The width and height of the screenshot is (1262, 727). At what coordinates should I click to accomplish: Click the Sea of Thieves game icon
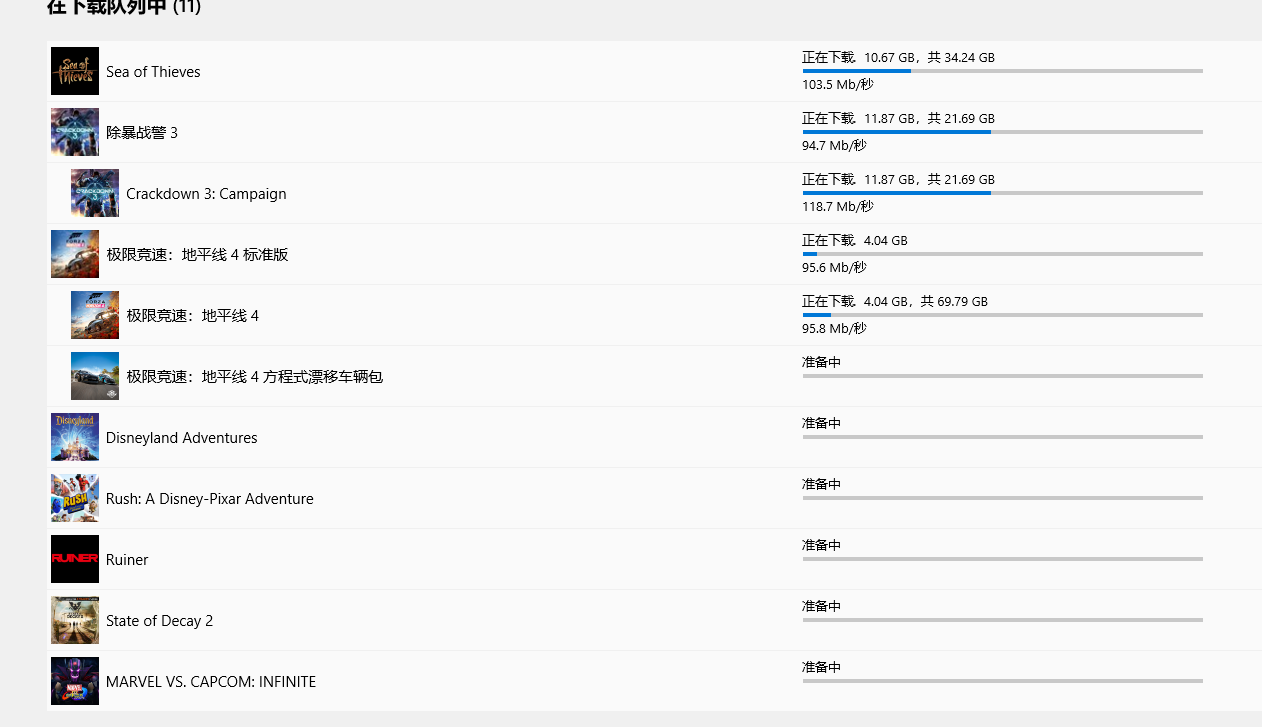pyautogui.click(x=74, y=71)
